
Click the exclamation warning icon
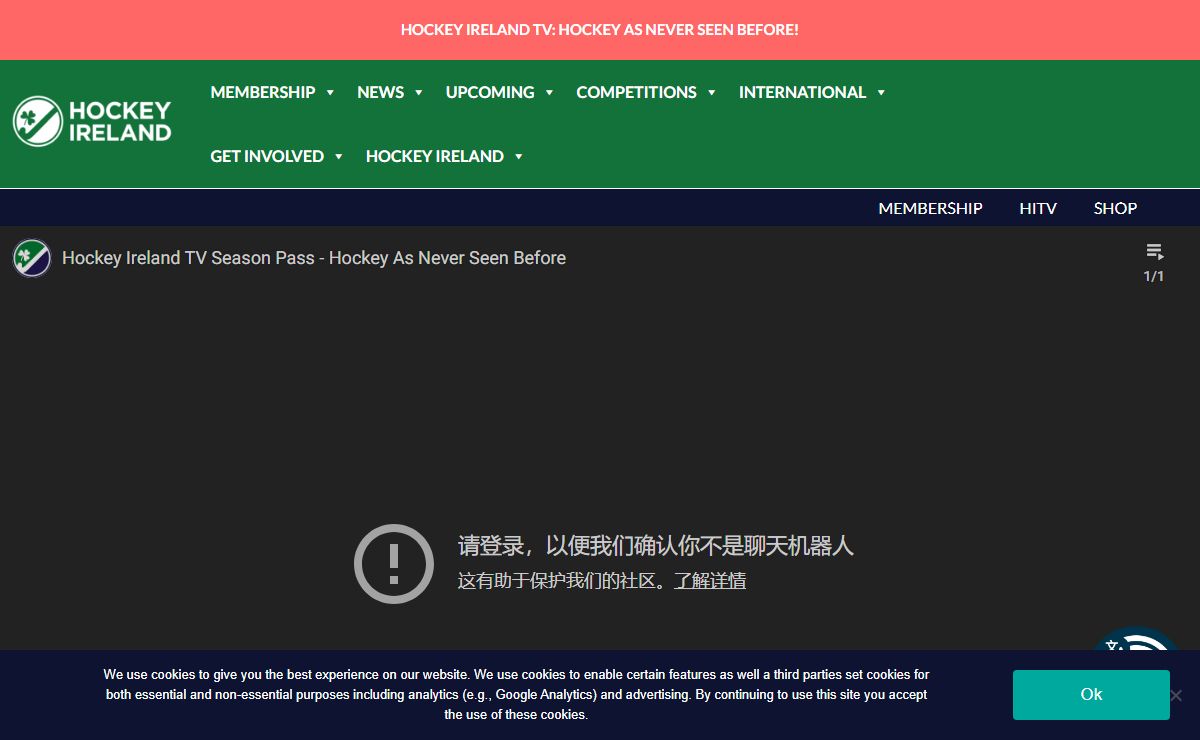[393, 564]
